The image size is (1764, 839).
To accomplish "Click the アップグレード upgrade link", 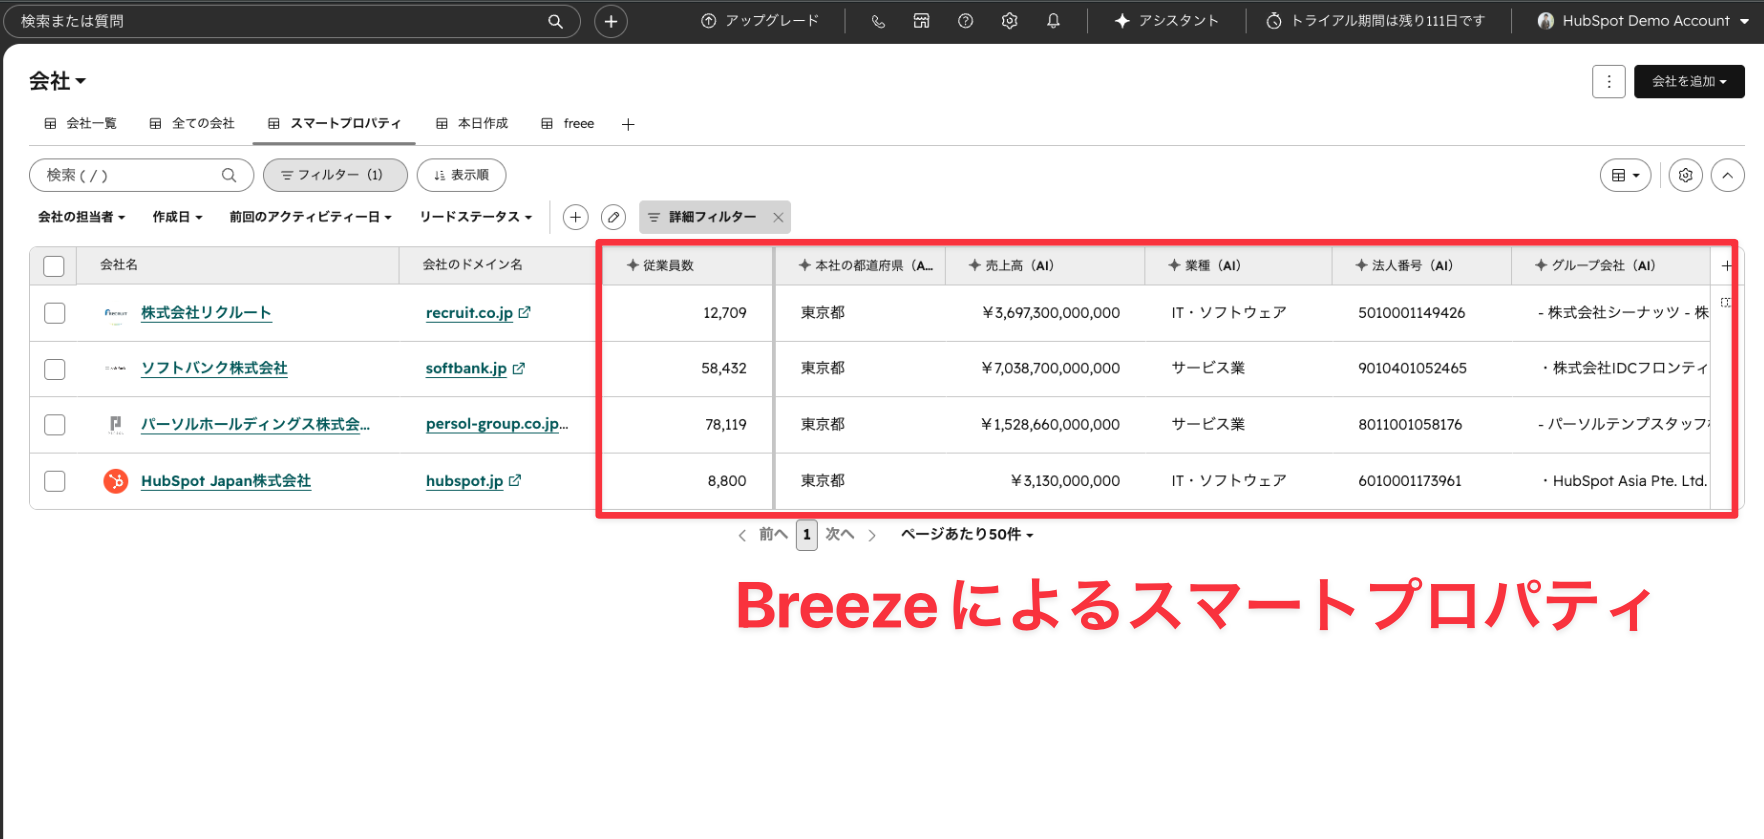I will pyautogui.click(x=760, y=21).
